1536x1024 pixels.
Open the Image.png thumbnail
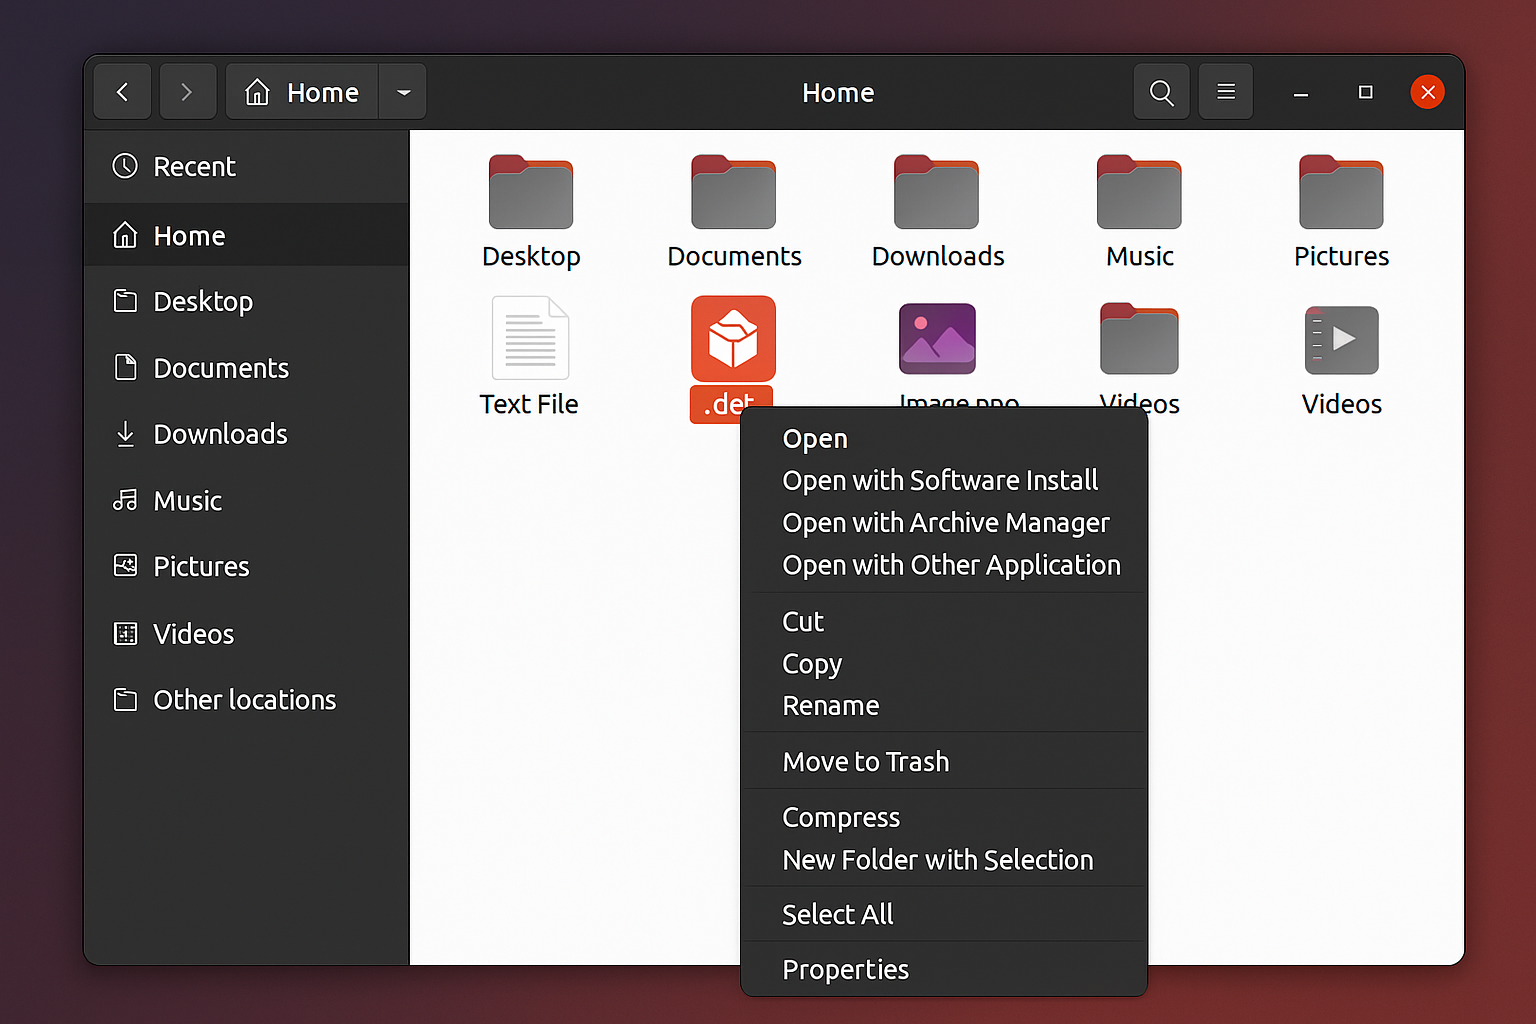pos(937,338)
